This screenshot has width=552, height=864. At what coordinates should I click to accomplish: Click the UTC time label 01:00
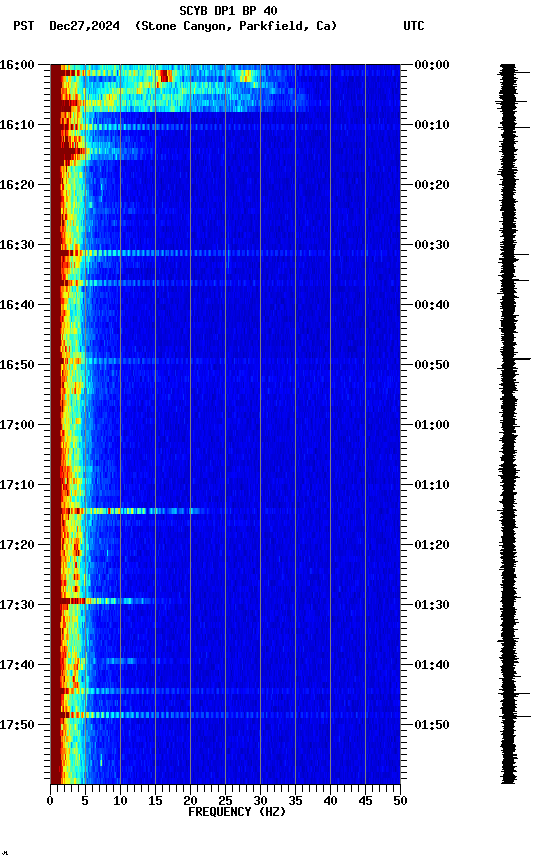(432, 425)
